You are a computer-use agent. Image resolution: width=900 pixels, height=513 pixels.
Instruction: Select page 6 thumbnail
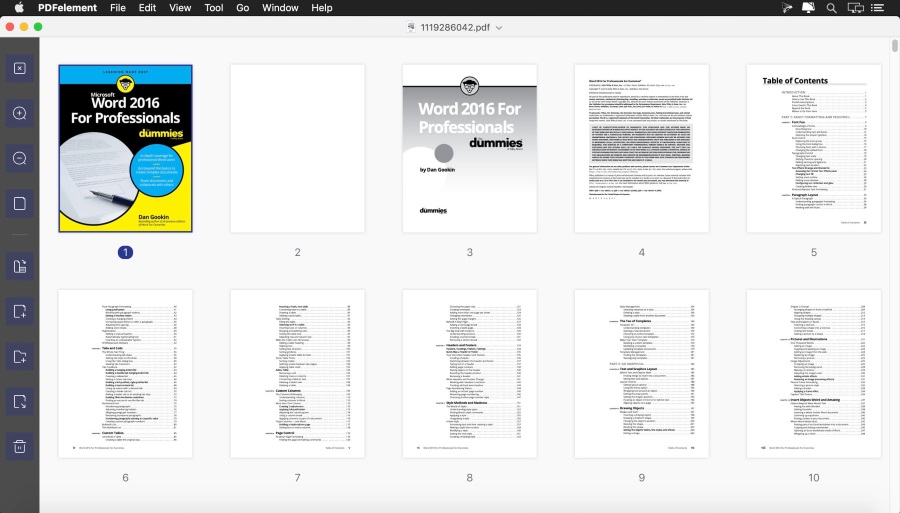click(x=125, y=374)
